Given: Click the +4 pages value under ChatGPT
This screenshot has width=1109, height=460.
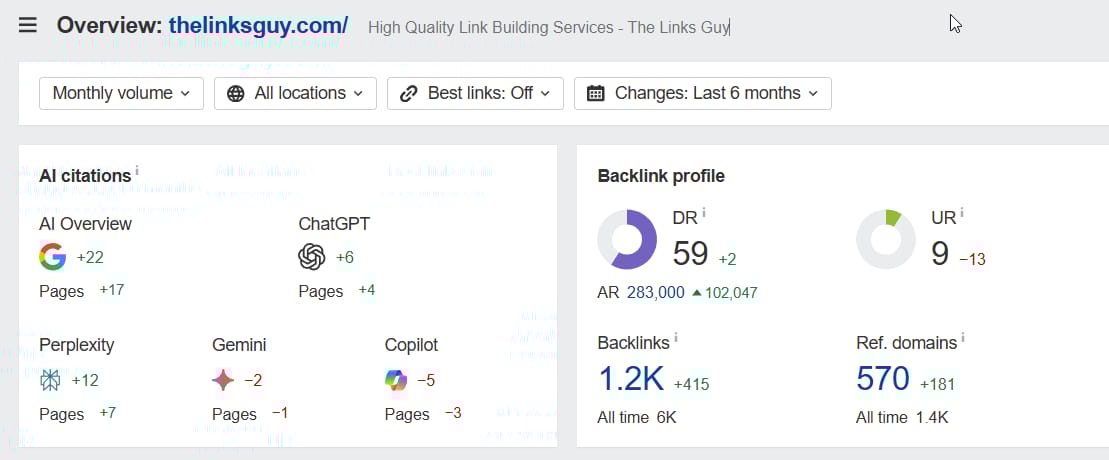Looking at the screenshot, I should [366, 290].
